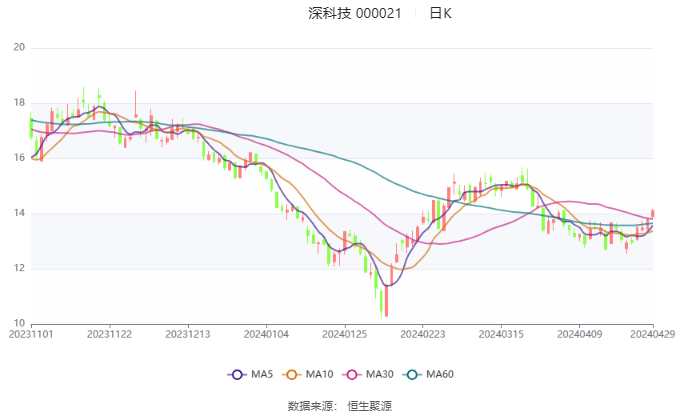Toggle the MA30 legend series
The image size is (680, 413).
(368, 374)
